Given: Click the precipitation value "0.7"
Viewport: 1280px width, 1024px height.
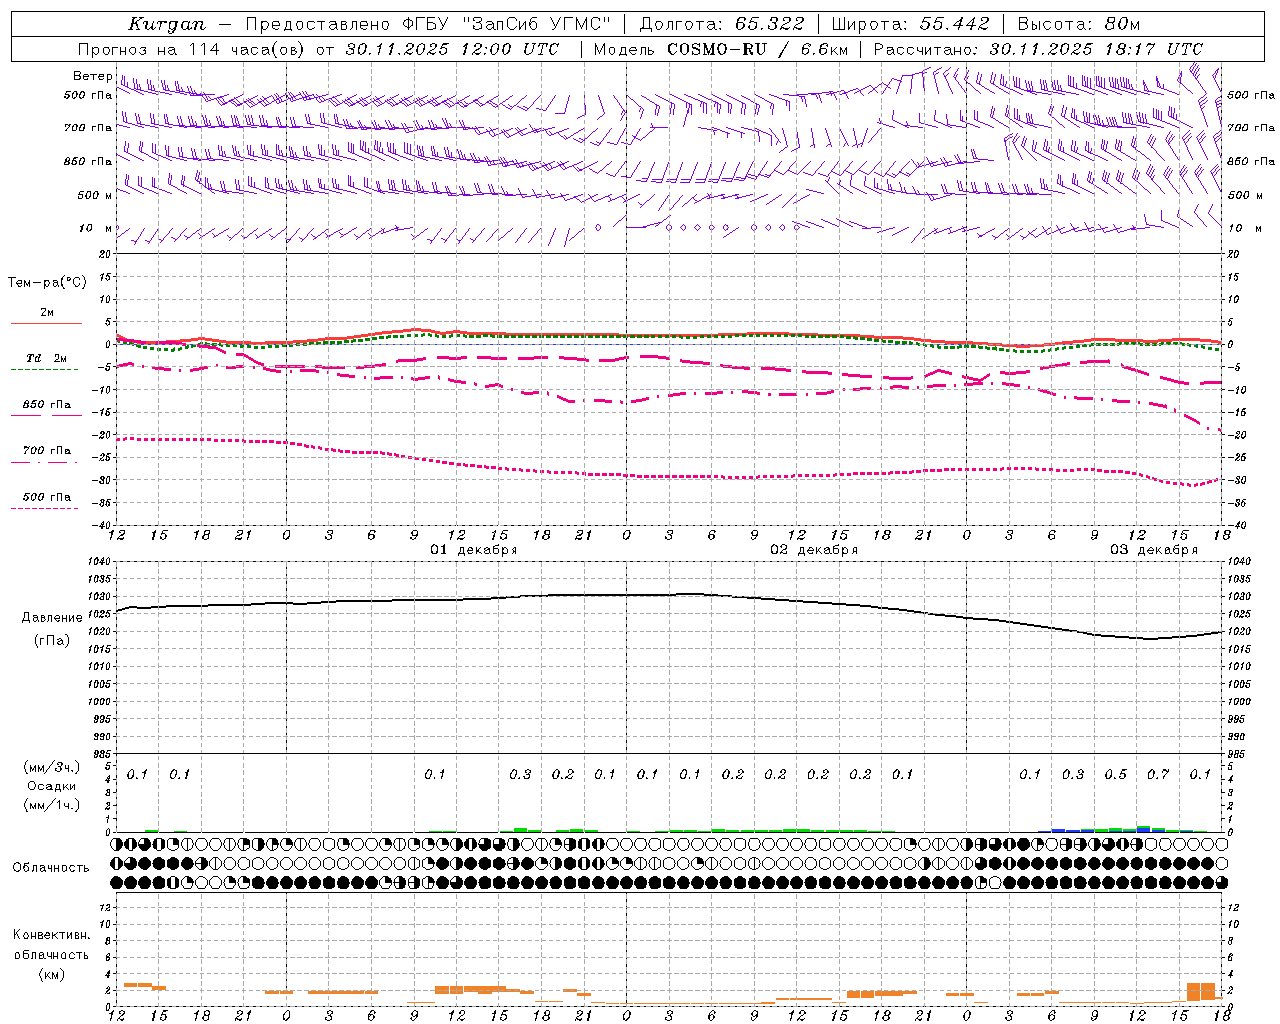Looking at the screenshot, I should pos(1158,775).
